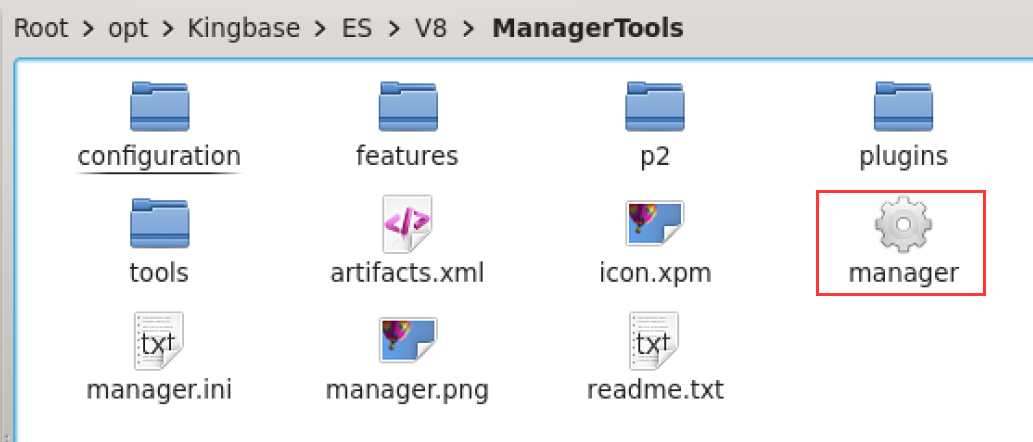Click the "configuration" folder name
Image resolution: width=1033 pixels, height=442 pixels.
159,157
